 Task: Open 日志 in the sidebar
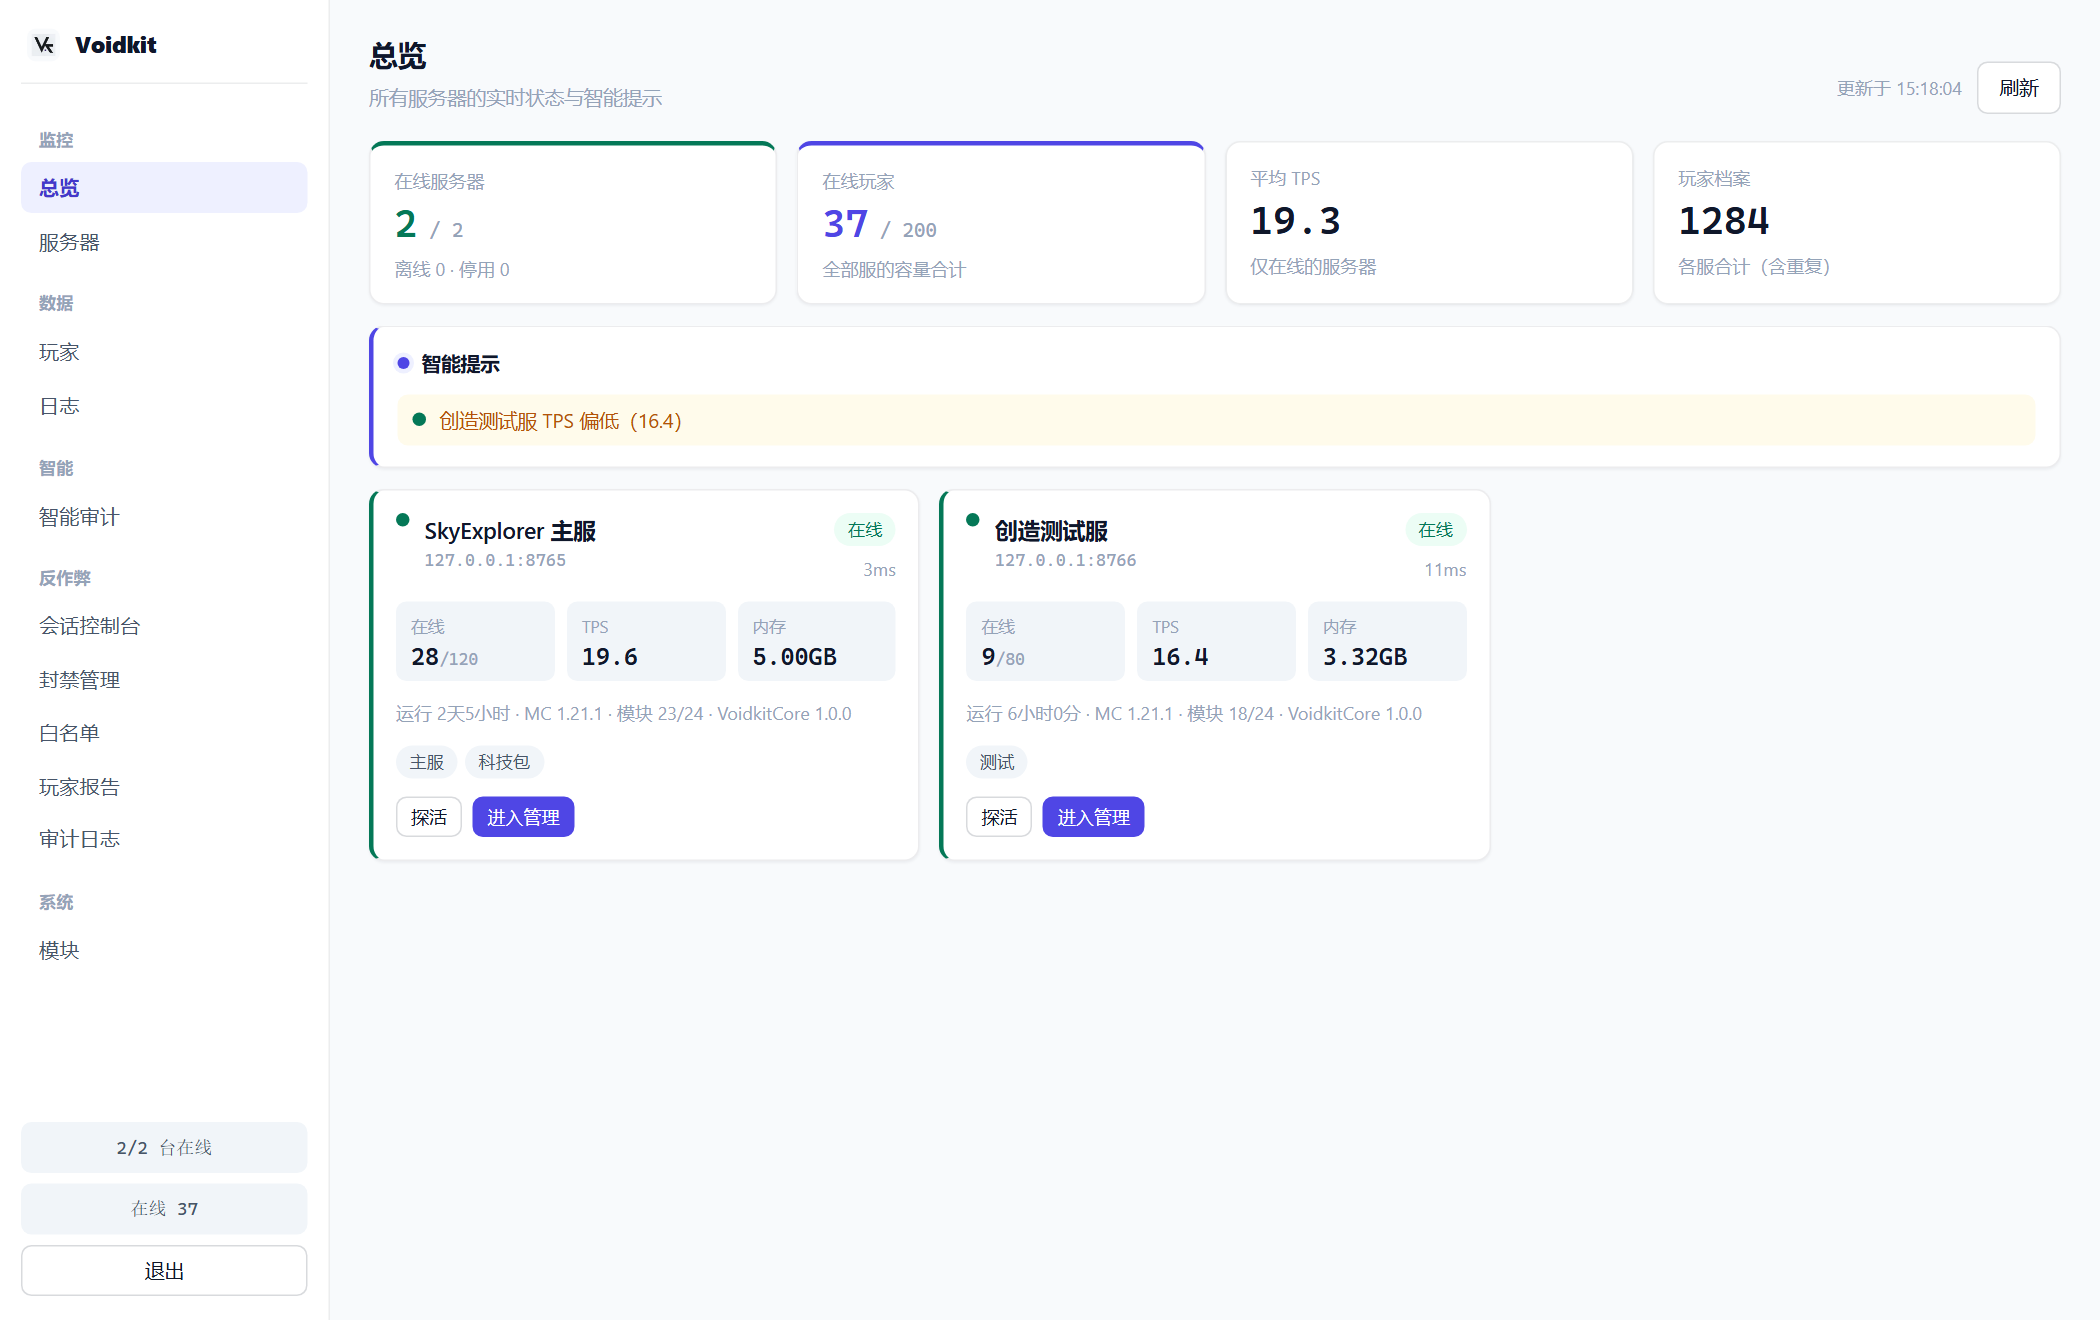164,406
